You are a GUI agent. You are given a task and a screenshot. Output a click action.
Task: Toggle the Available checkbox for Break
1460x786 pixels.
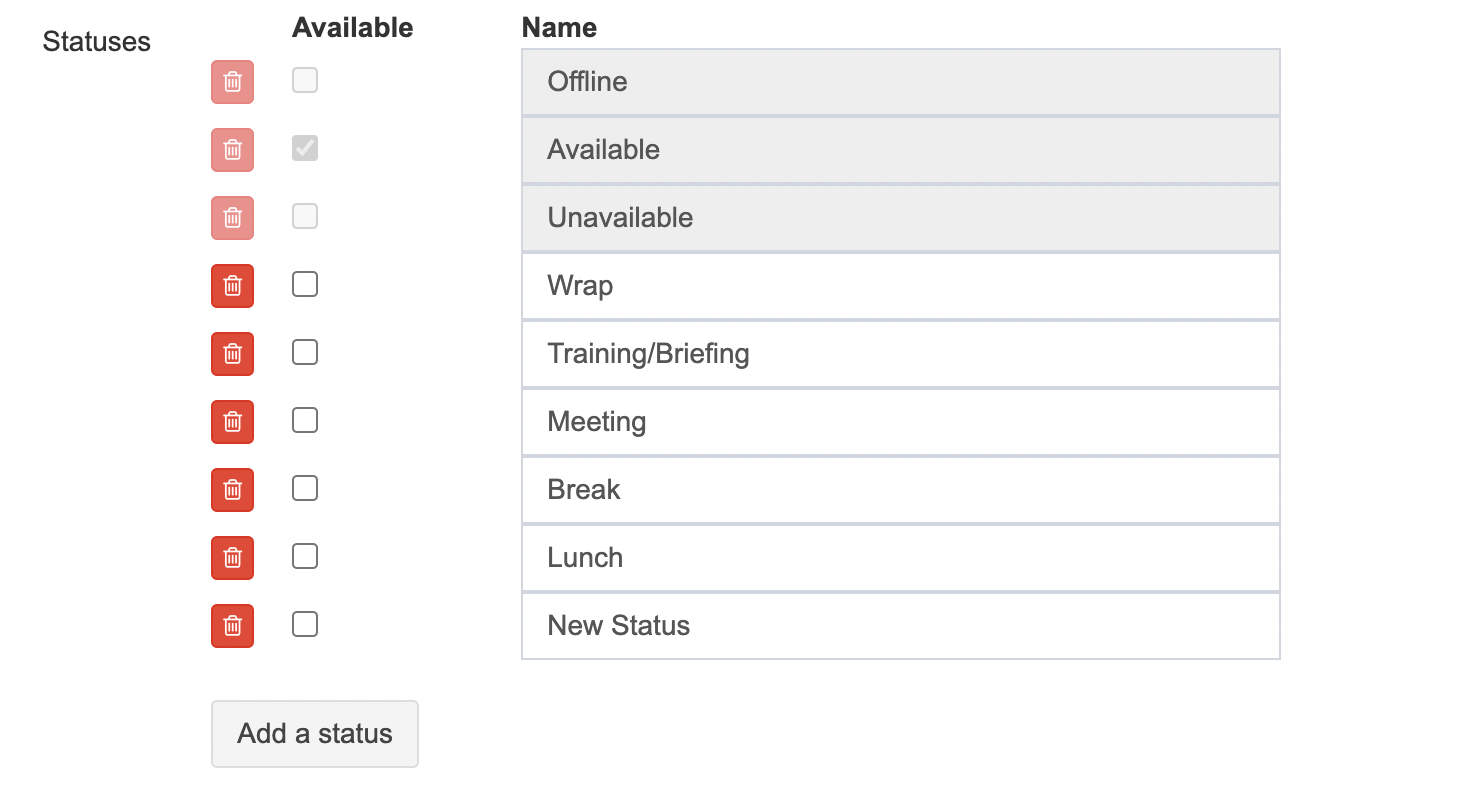[305, 489]
